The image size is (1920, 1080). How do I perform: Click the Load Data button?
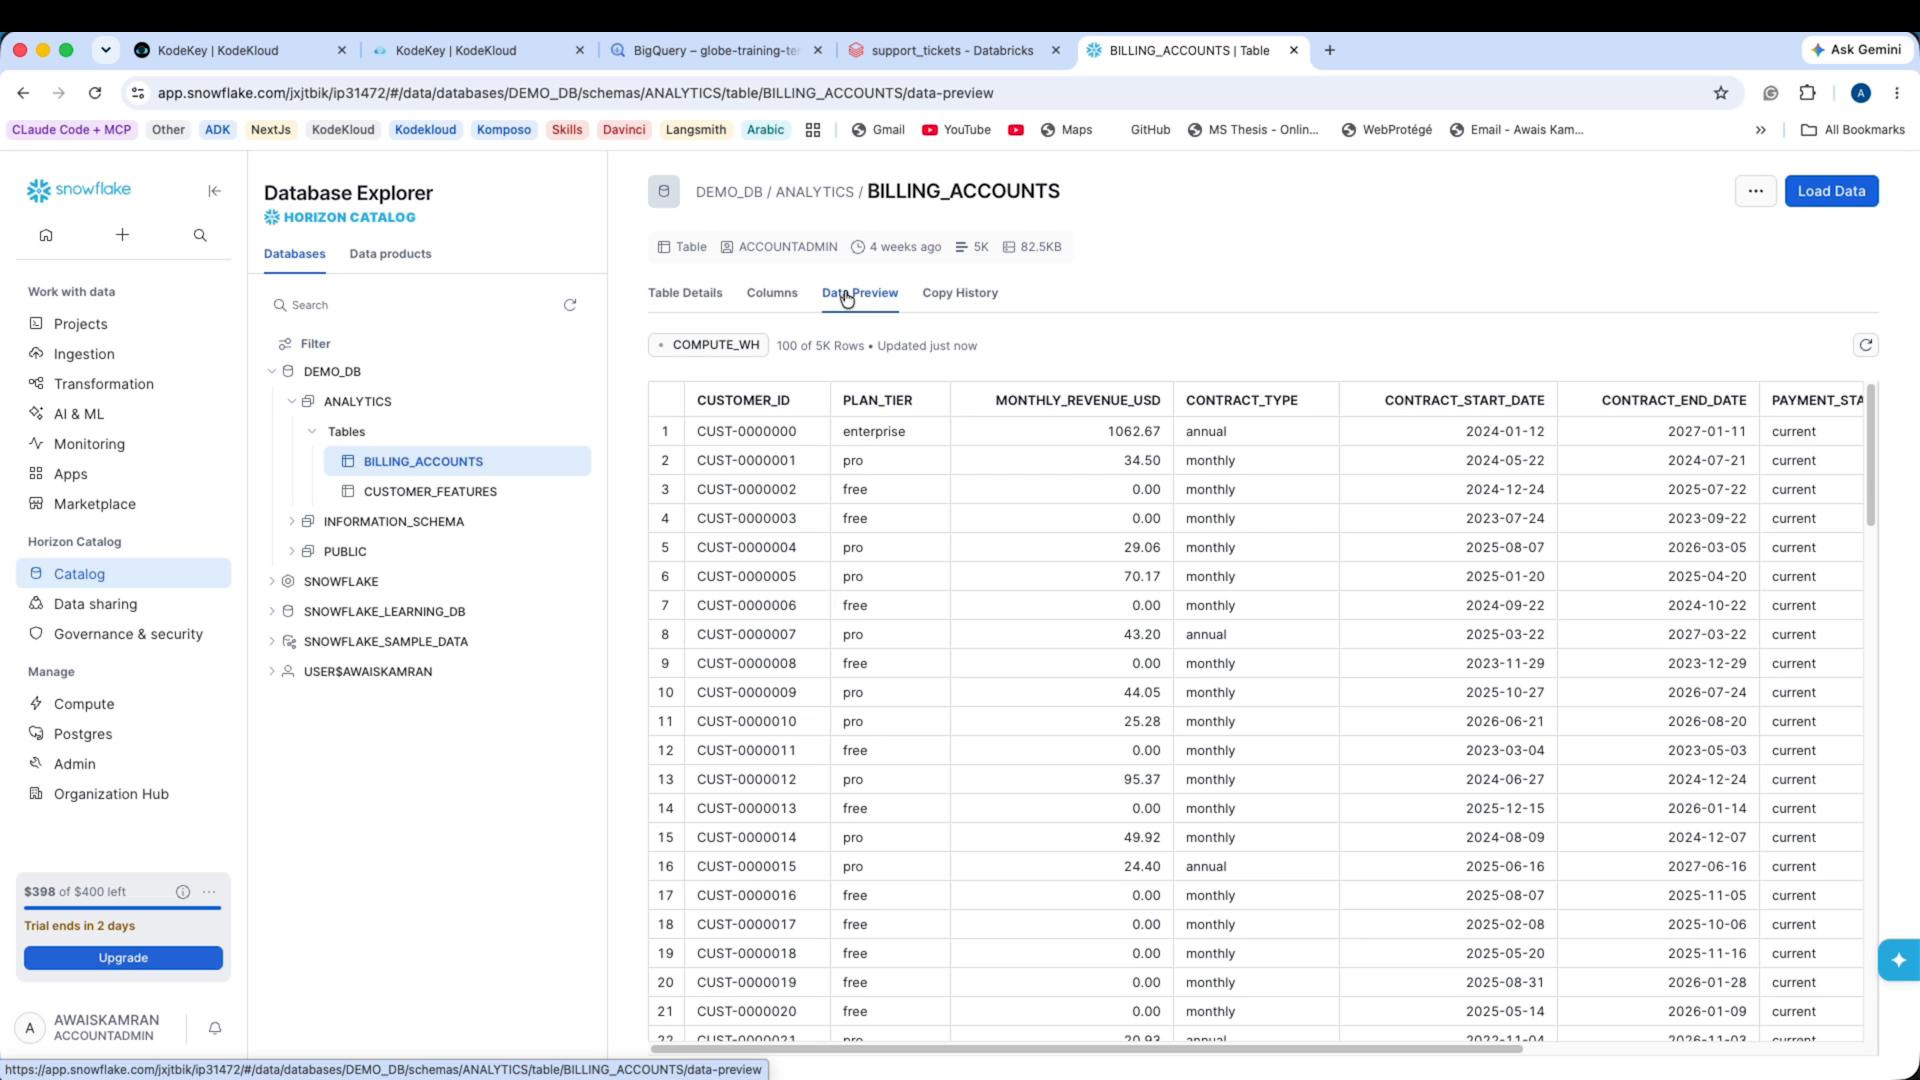[1831, 191]
